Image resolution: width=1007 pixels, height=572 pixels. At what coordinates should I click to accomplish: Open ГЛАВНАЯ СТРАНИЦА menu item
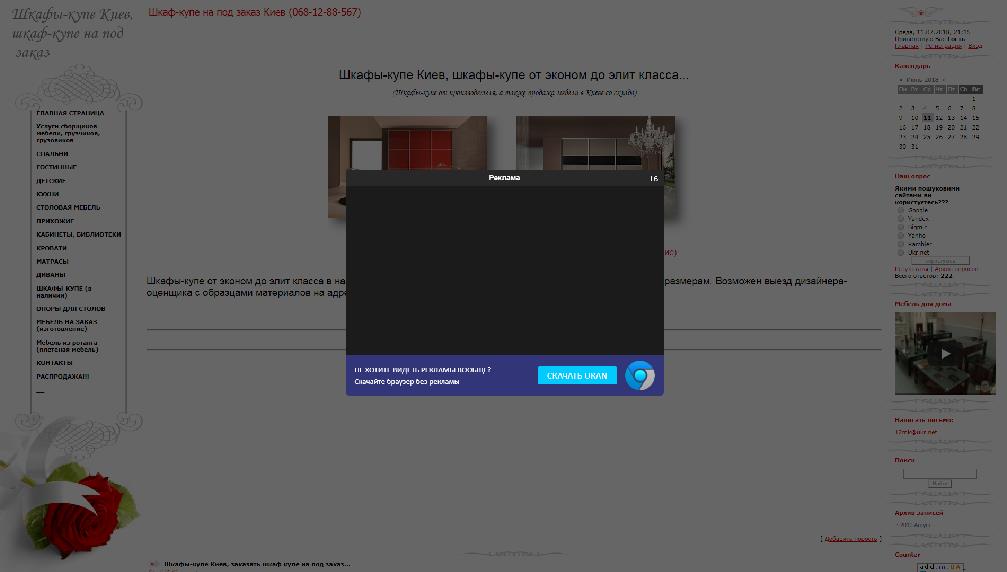point(70,113)
